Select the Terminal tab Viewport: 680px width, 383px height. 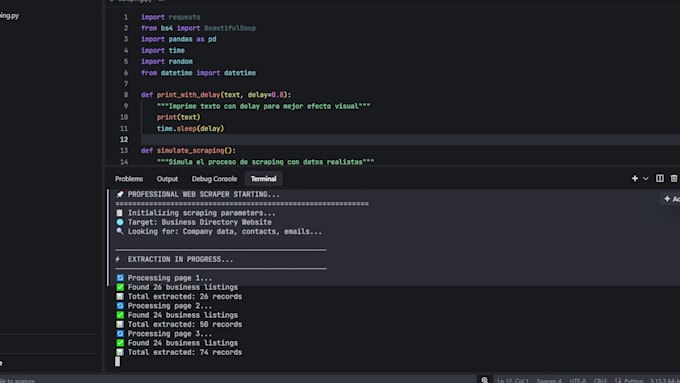263,179
